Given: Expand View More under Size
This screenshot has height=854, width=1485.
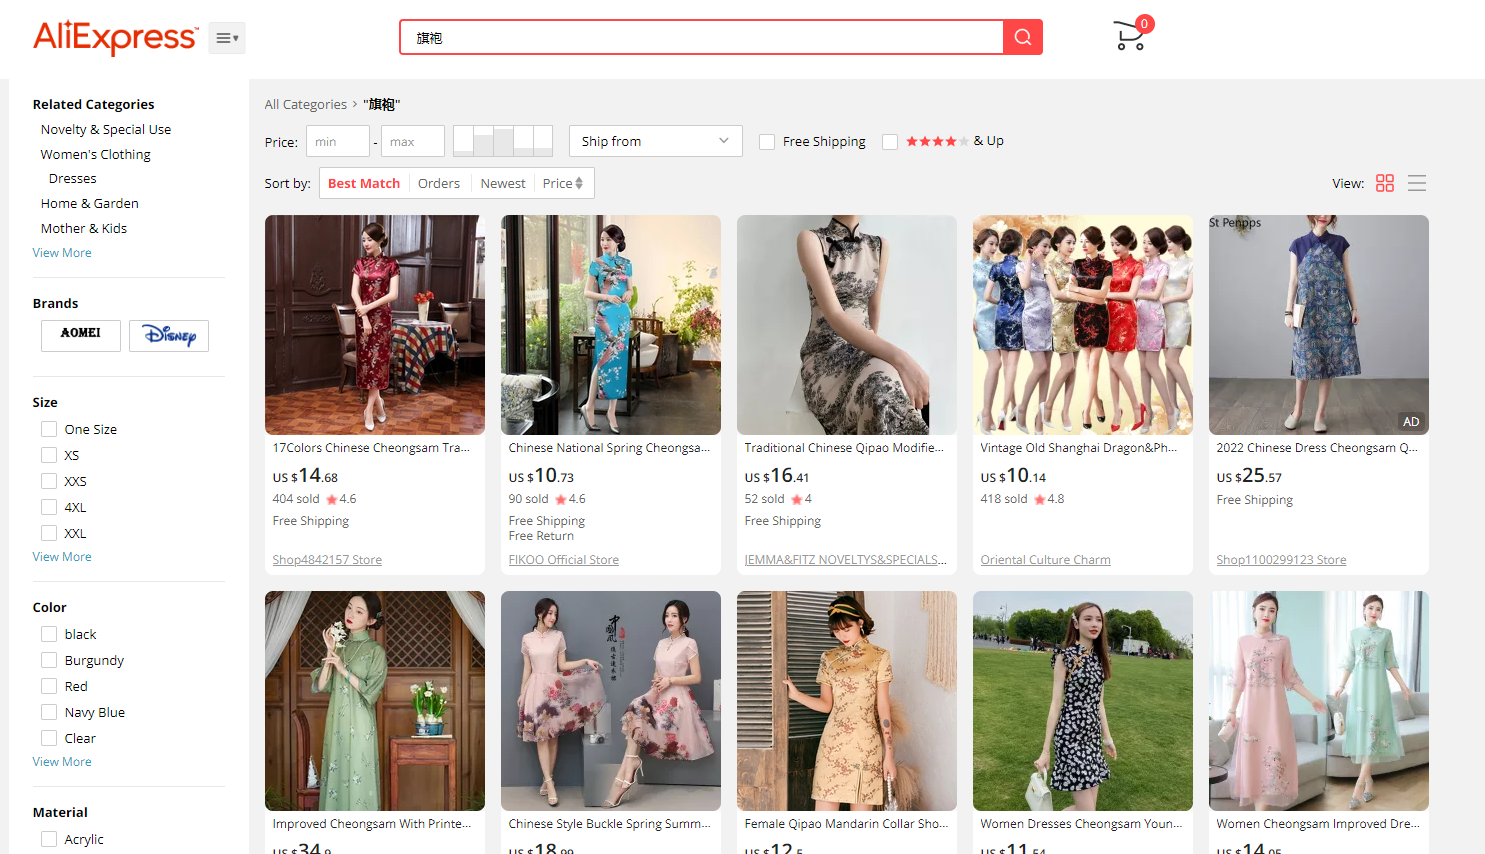Looking at the screenshot, I should pyautogui.click(x=62, y=557).
